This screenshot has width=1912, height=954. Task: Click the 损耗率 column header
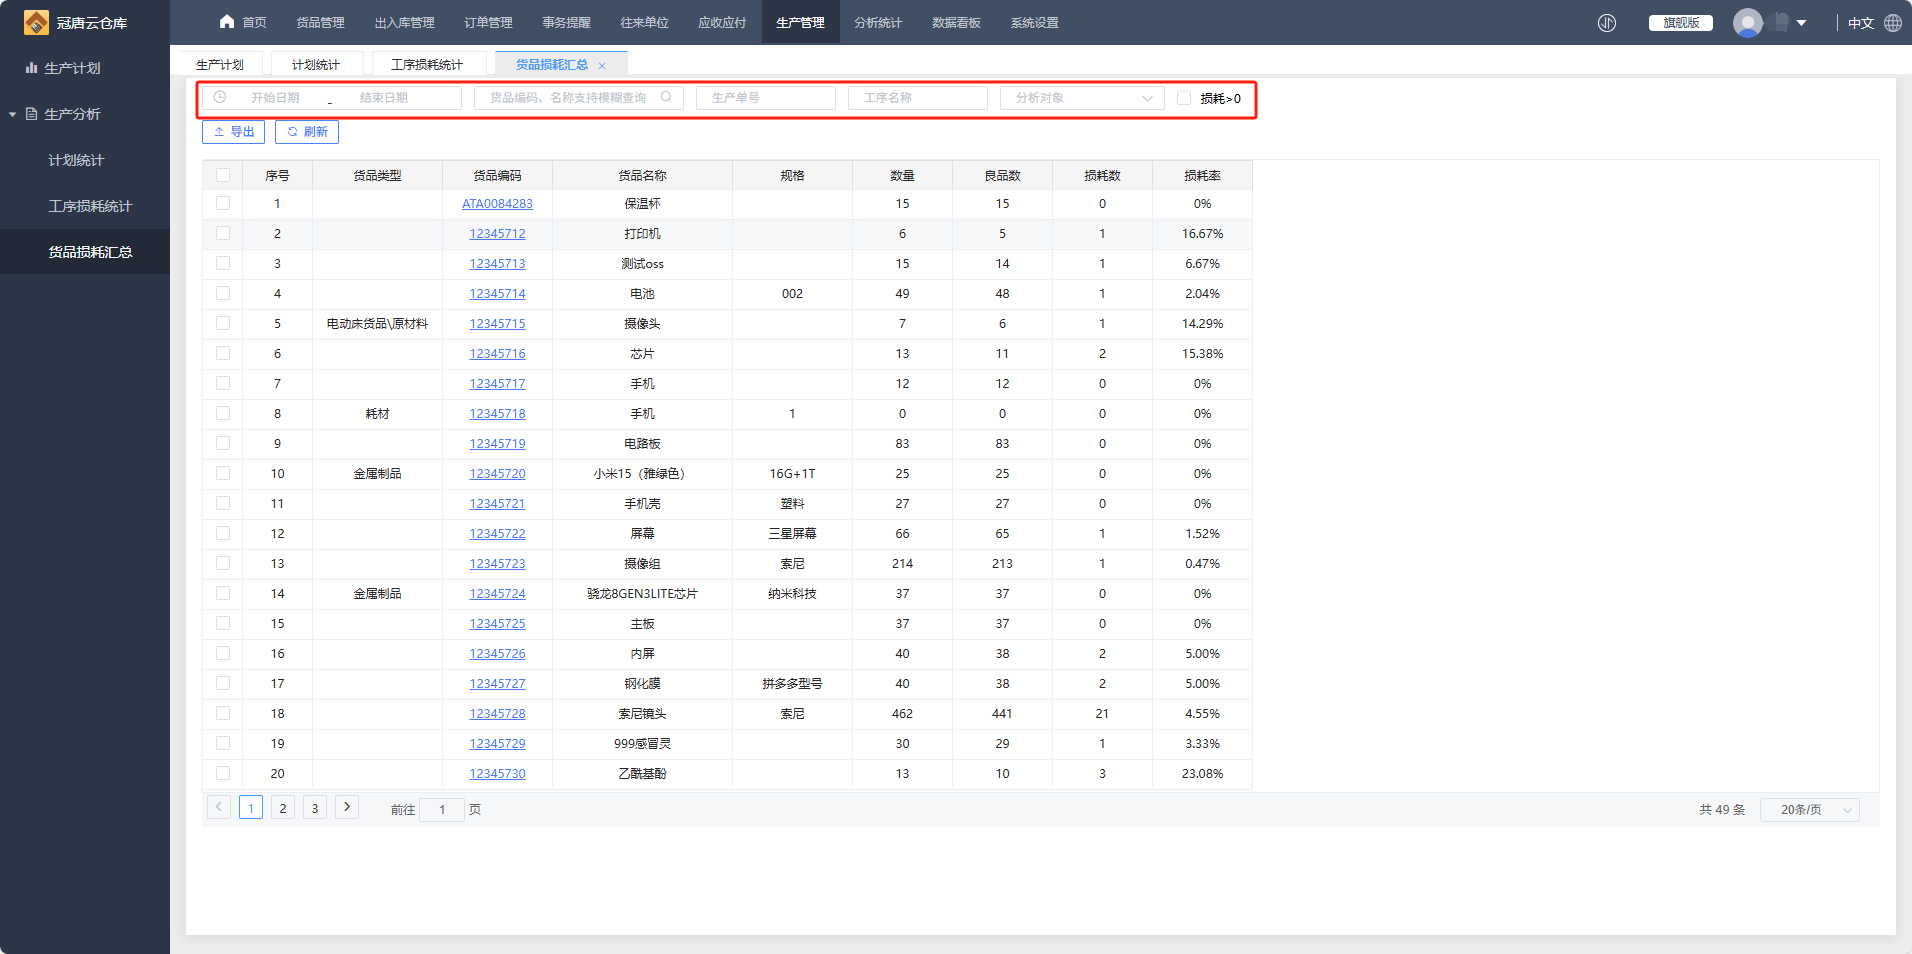1202,175
